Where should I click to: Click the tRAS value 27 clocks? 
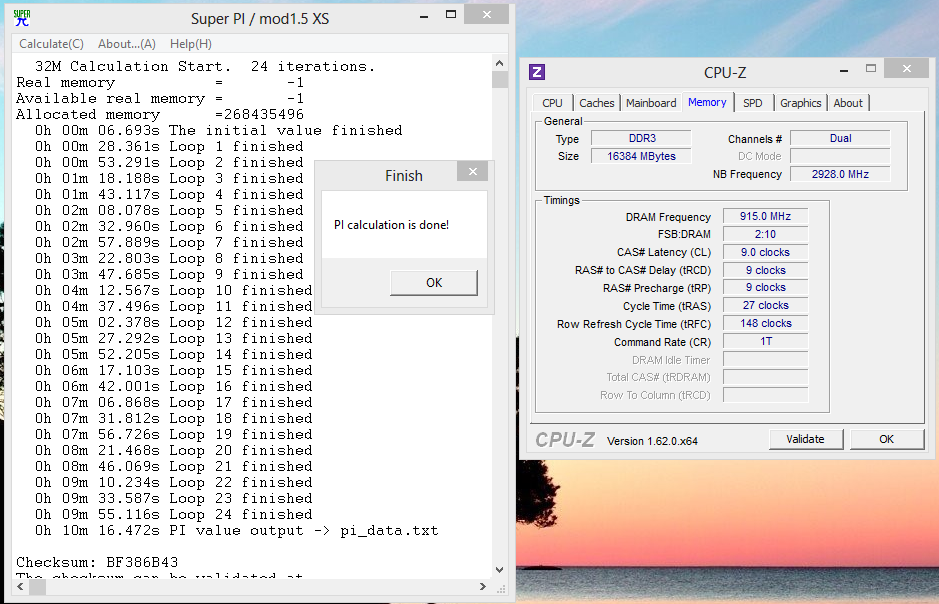point(765,305)
